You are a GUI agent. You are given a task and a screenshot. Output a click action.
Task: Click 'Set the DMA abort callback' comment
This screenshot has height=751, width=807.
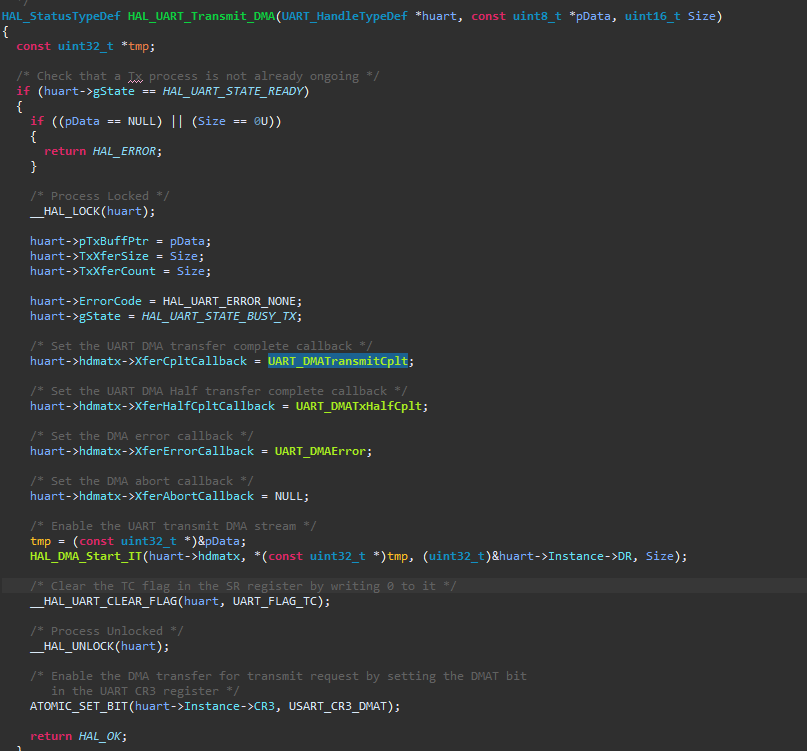[x=142, y=481]
